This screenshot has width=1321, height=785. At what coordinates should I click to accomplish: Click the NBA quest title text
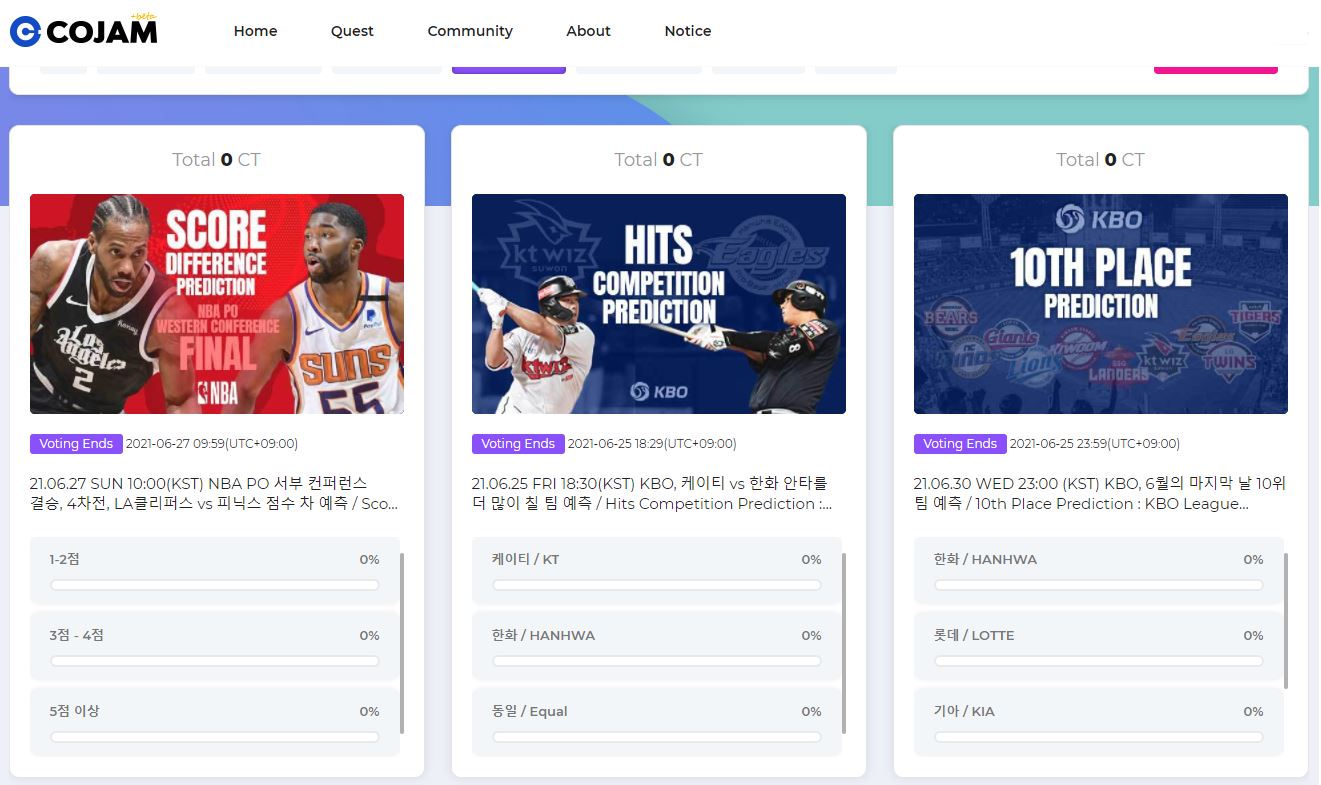[x=215, y=494]
